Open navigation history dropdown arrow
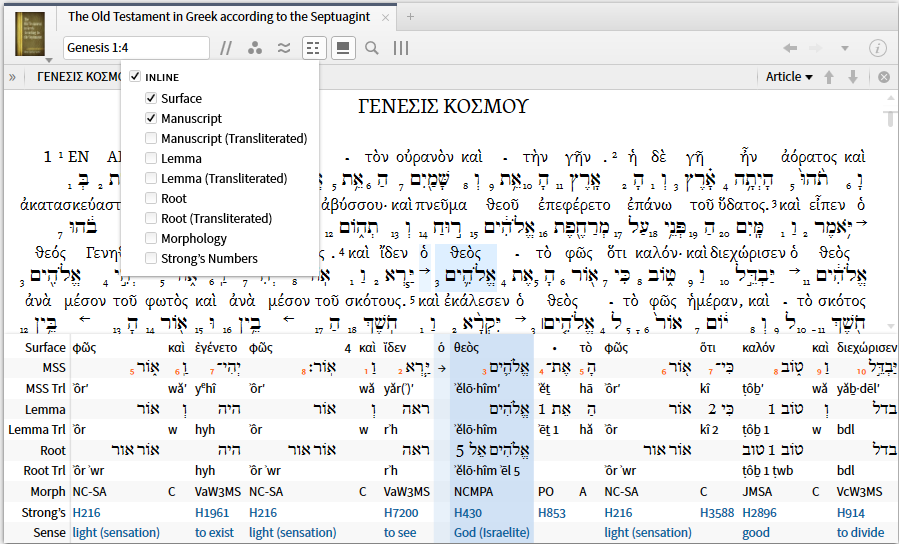The height and width of the screenshot is (544, 899). tap(845, 48)
